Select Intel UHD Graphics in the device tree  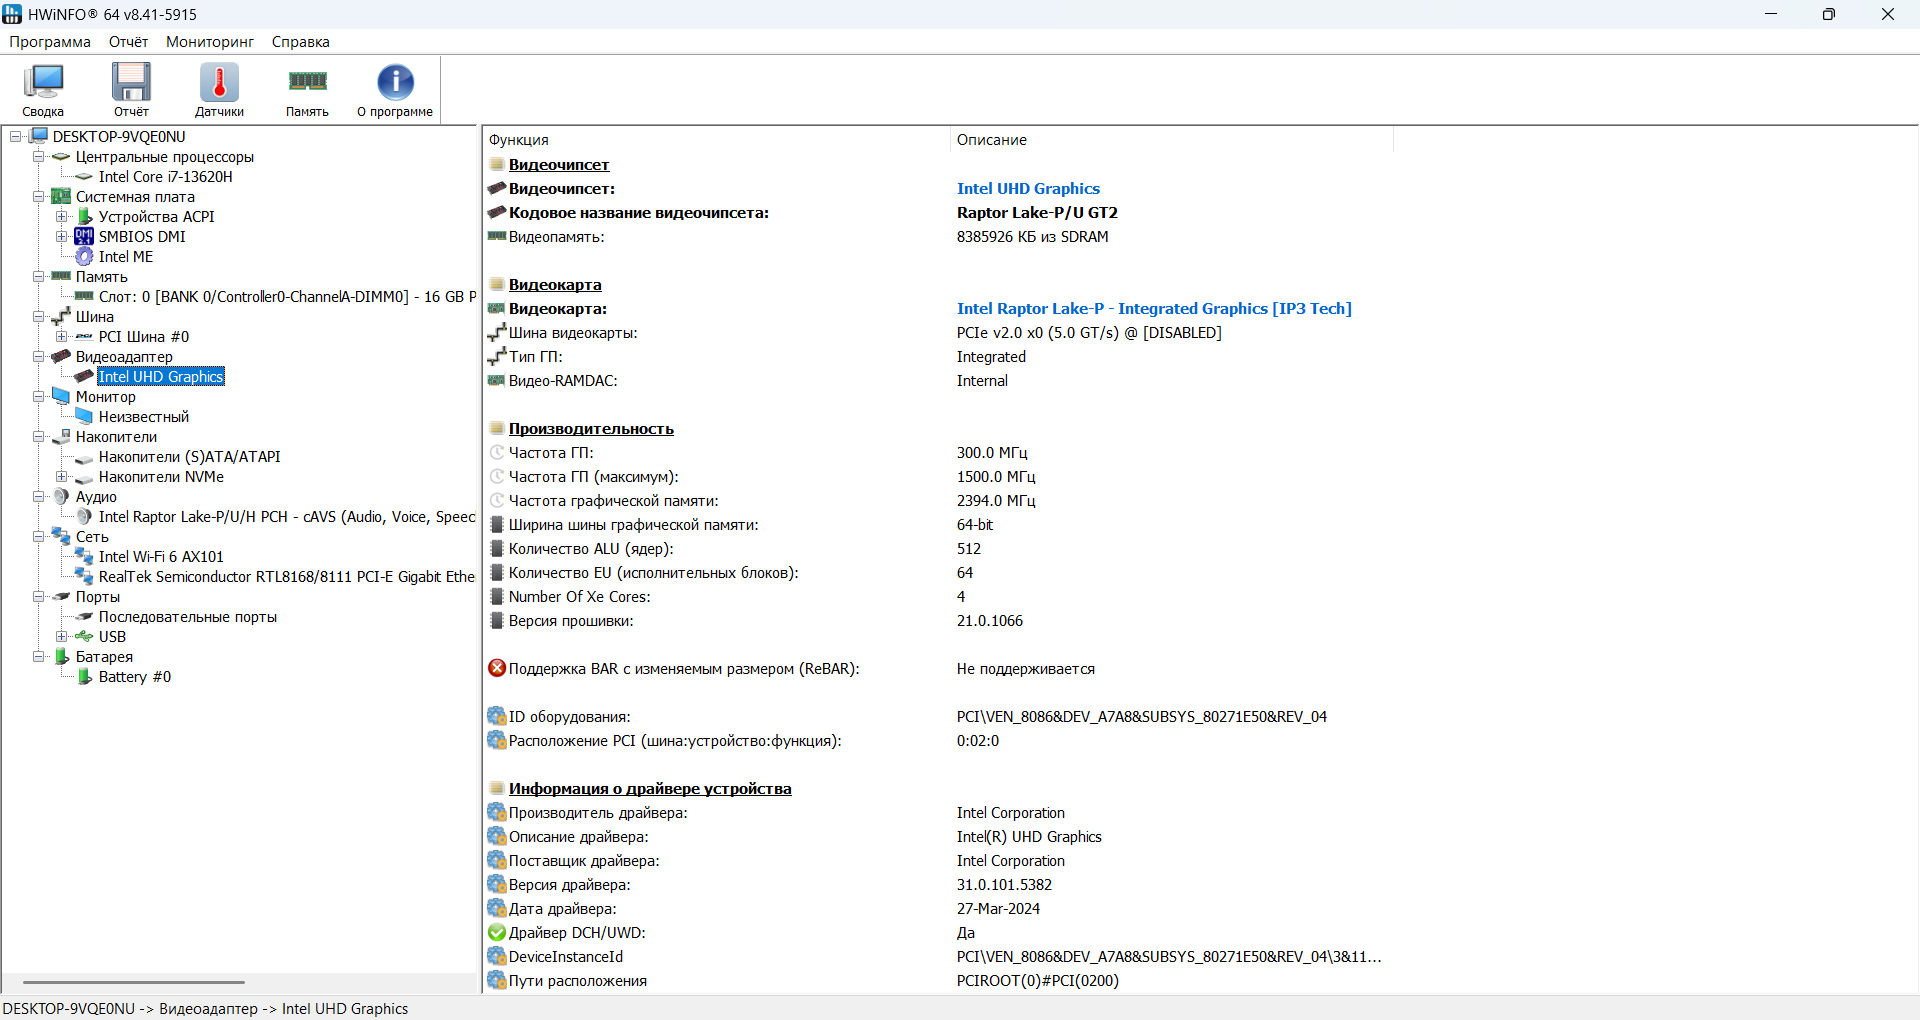coord(161,377)
